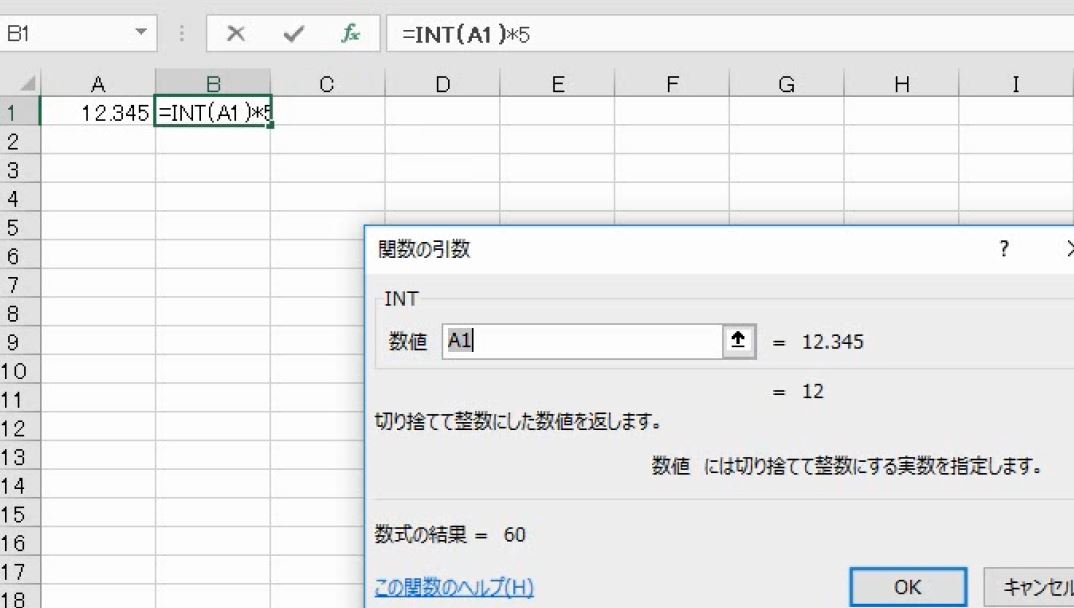Viewport: 1074px width, 608px height.
Task: Select all cells with the worksheet corner button
Action: point(26,82)
